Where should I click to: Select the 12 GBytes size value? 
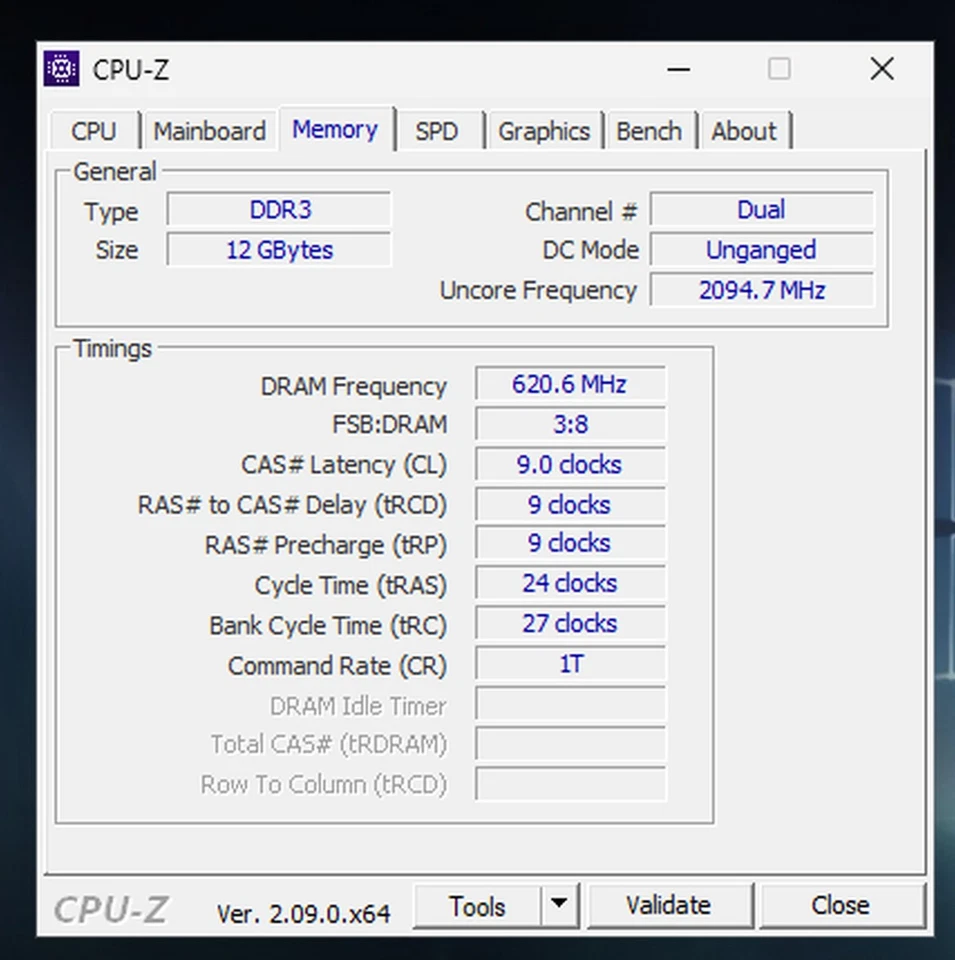coord(279,250)
